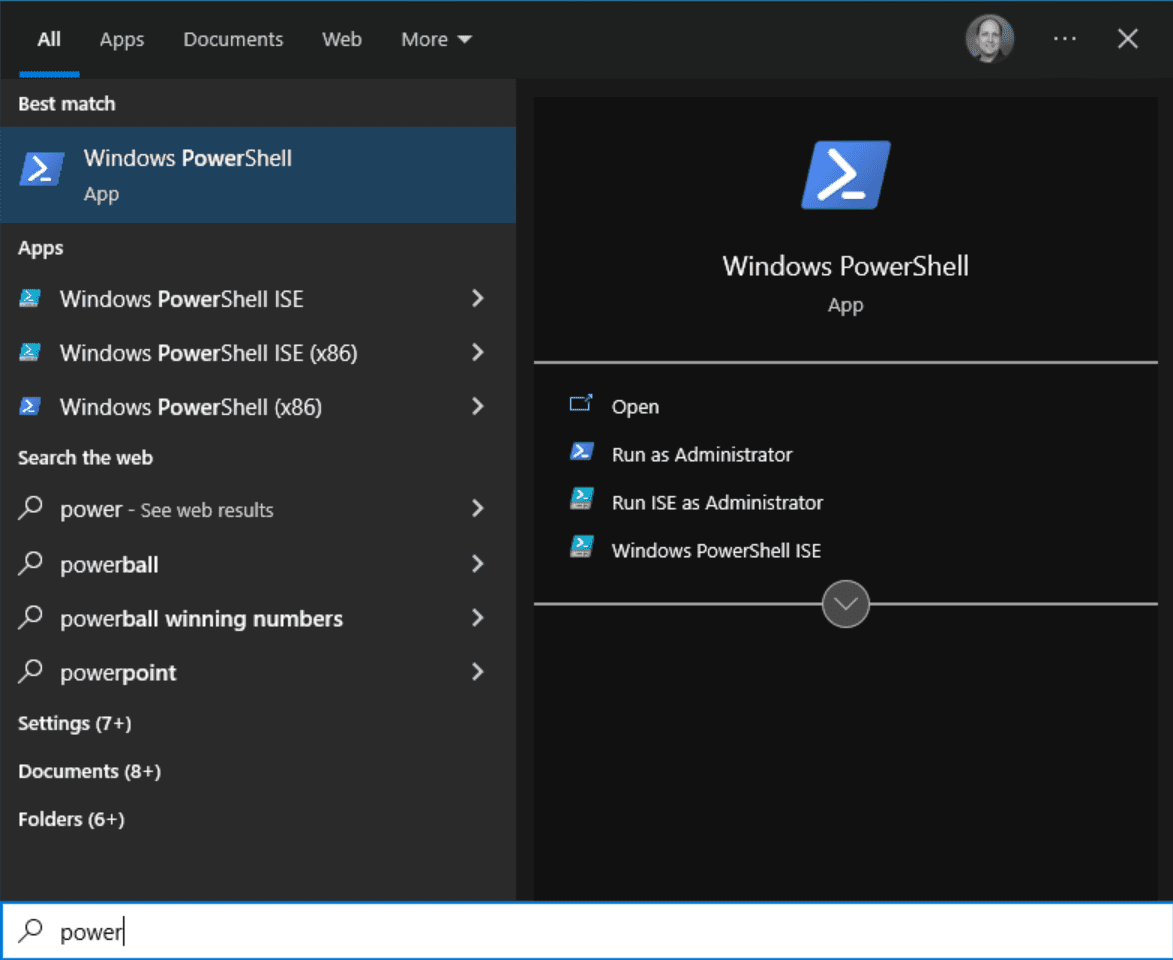Screen dimensions: 1173x960
Task: Choose Run ISE as Administrator
Action: pos(717,502)
